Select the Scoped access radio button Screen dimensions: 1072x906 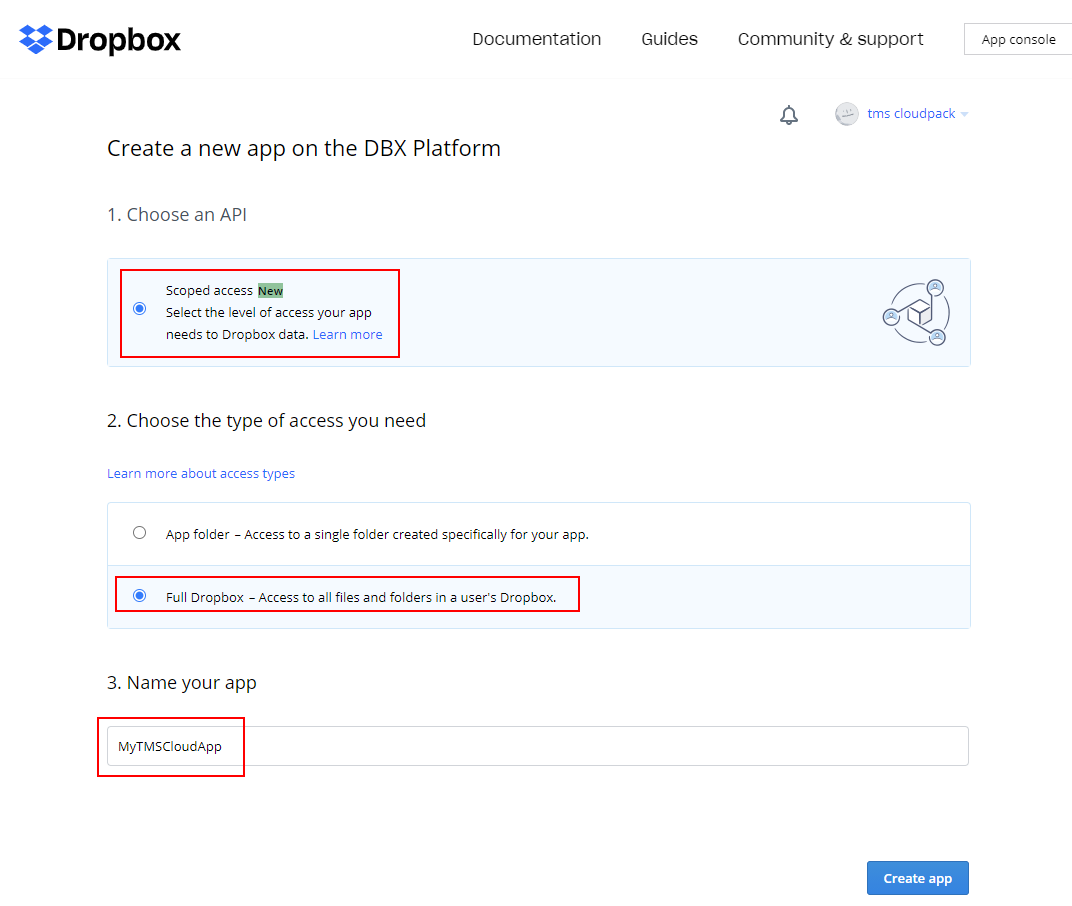tap(140, 309)
